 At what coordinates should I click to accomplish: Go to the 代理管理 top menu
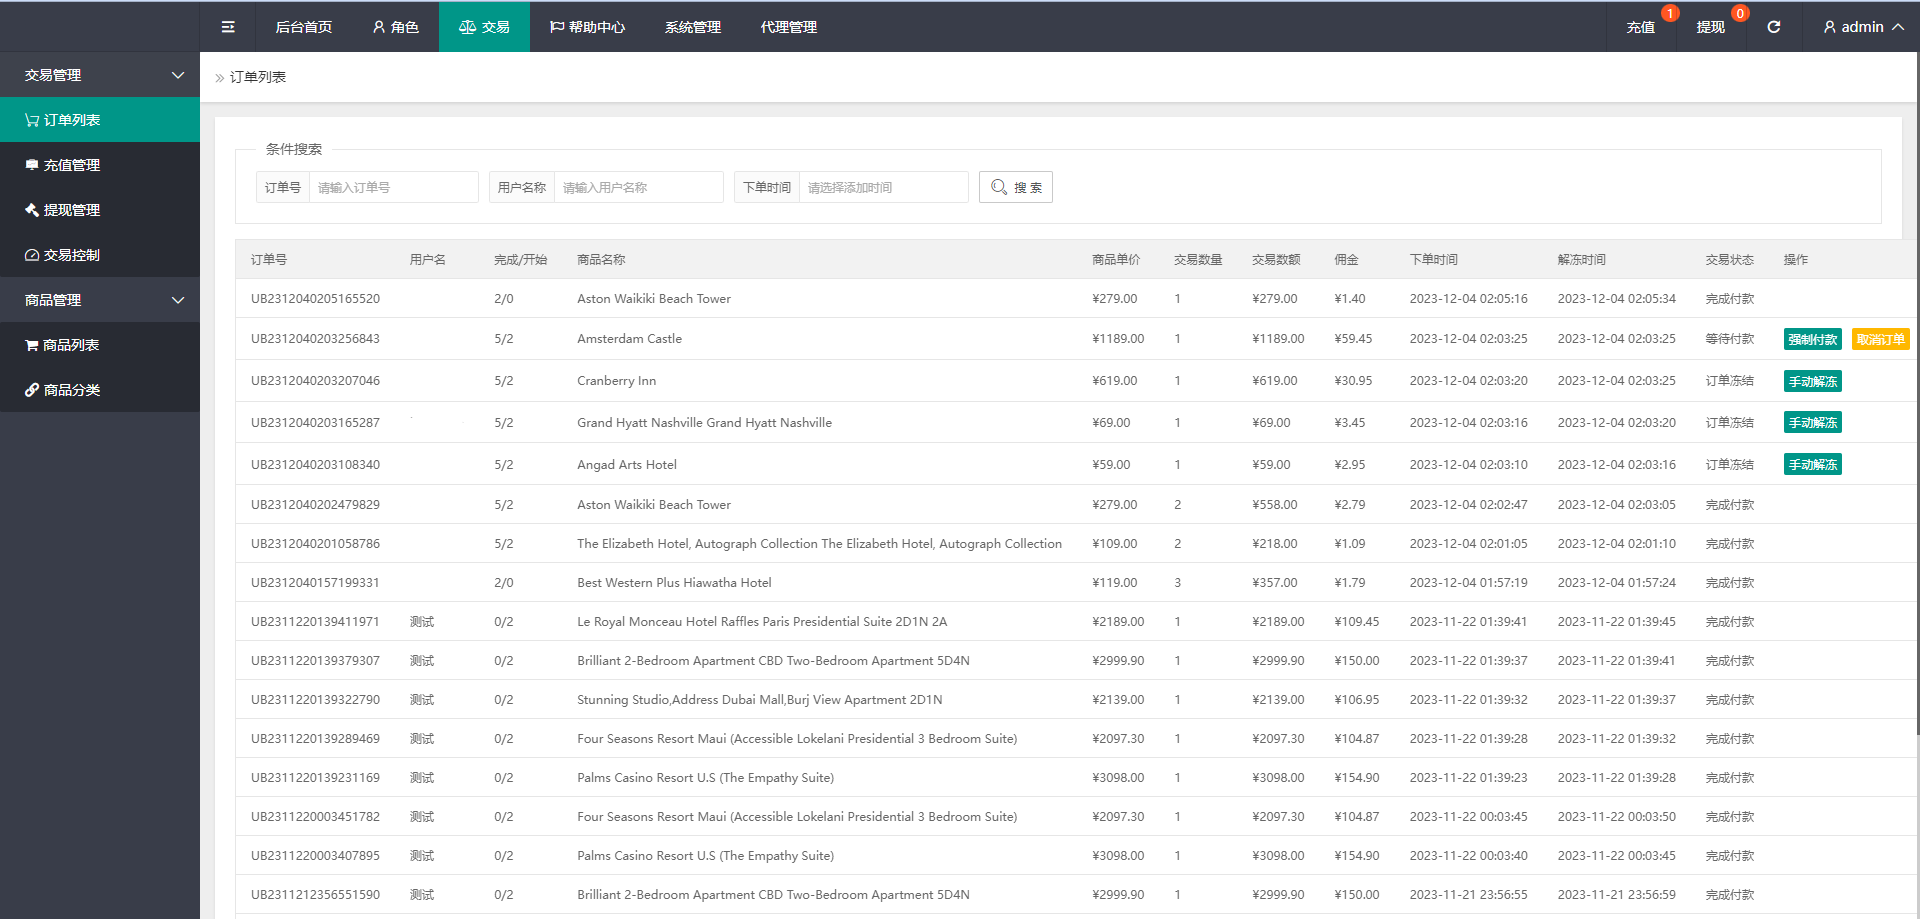(788, 27)
